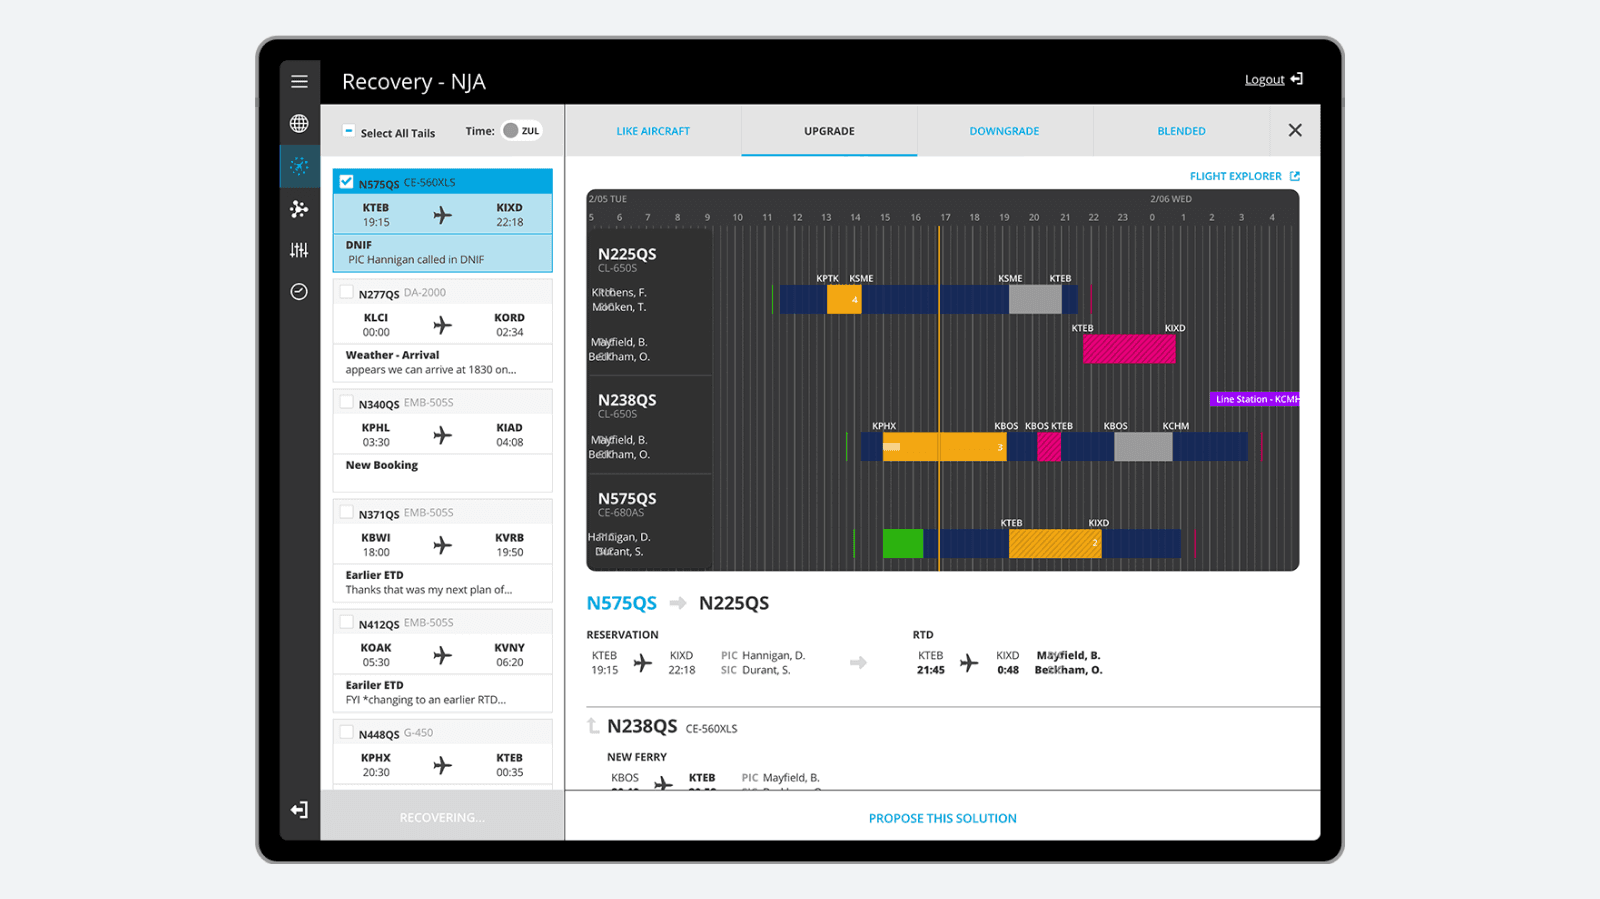Open the sliders settings icon in sidebar

[x=299, y=250]
